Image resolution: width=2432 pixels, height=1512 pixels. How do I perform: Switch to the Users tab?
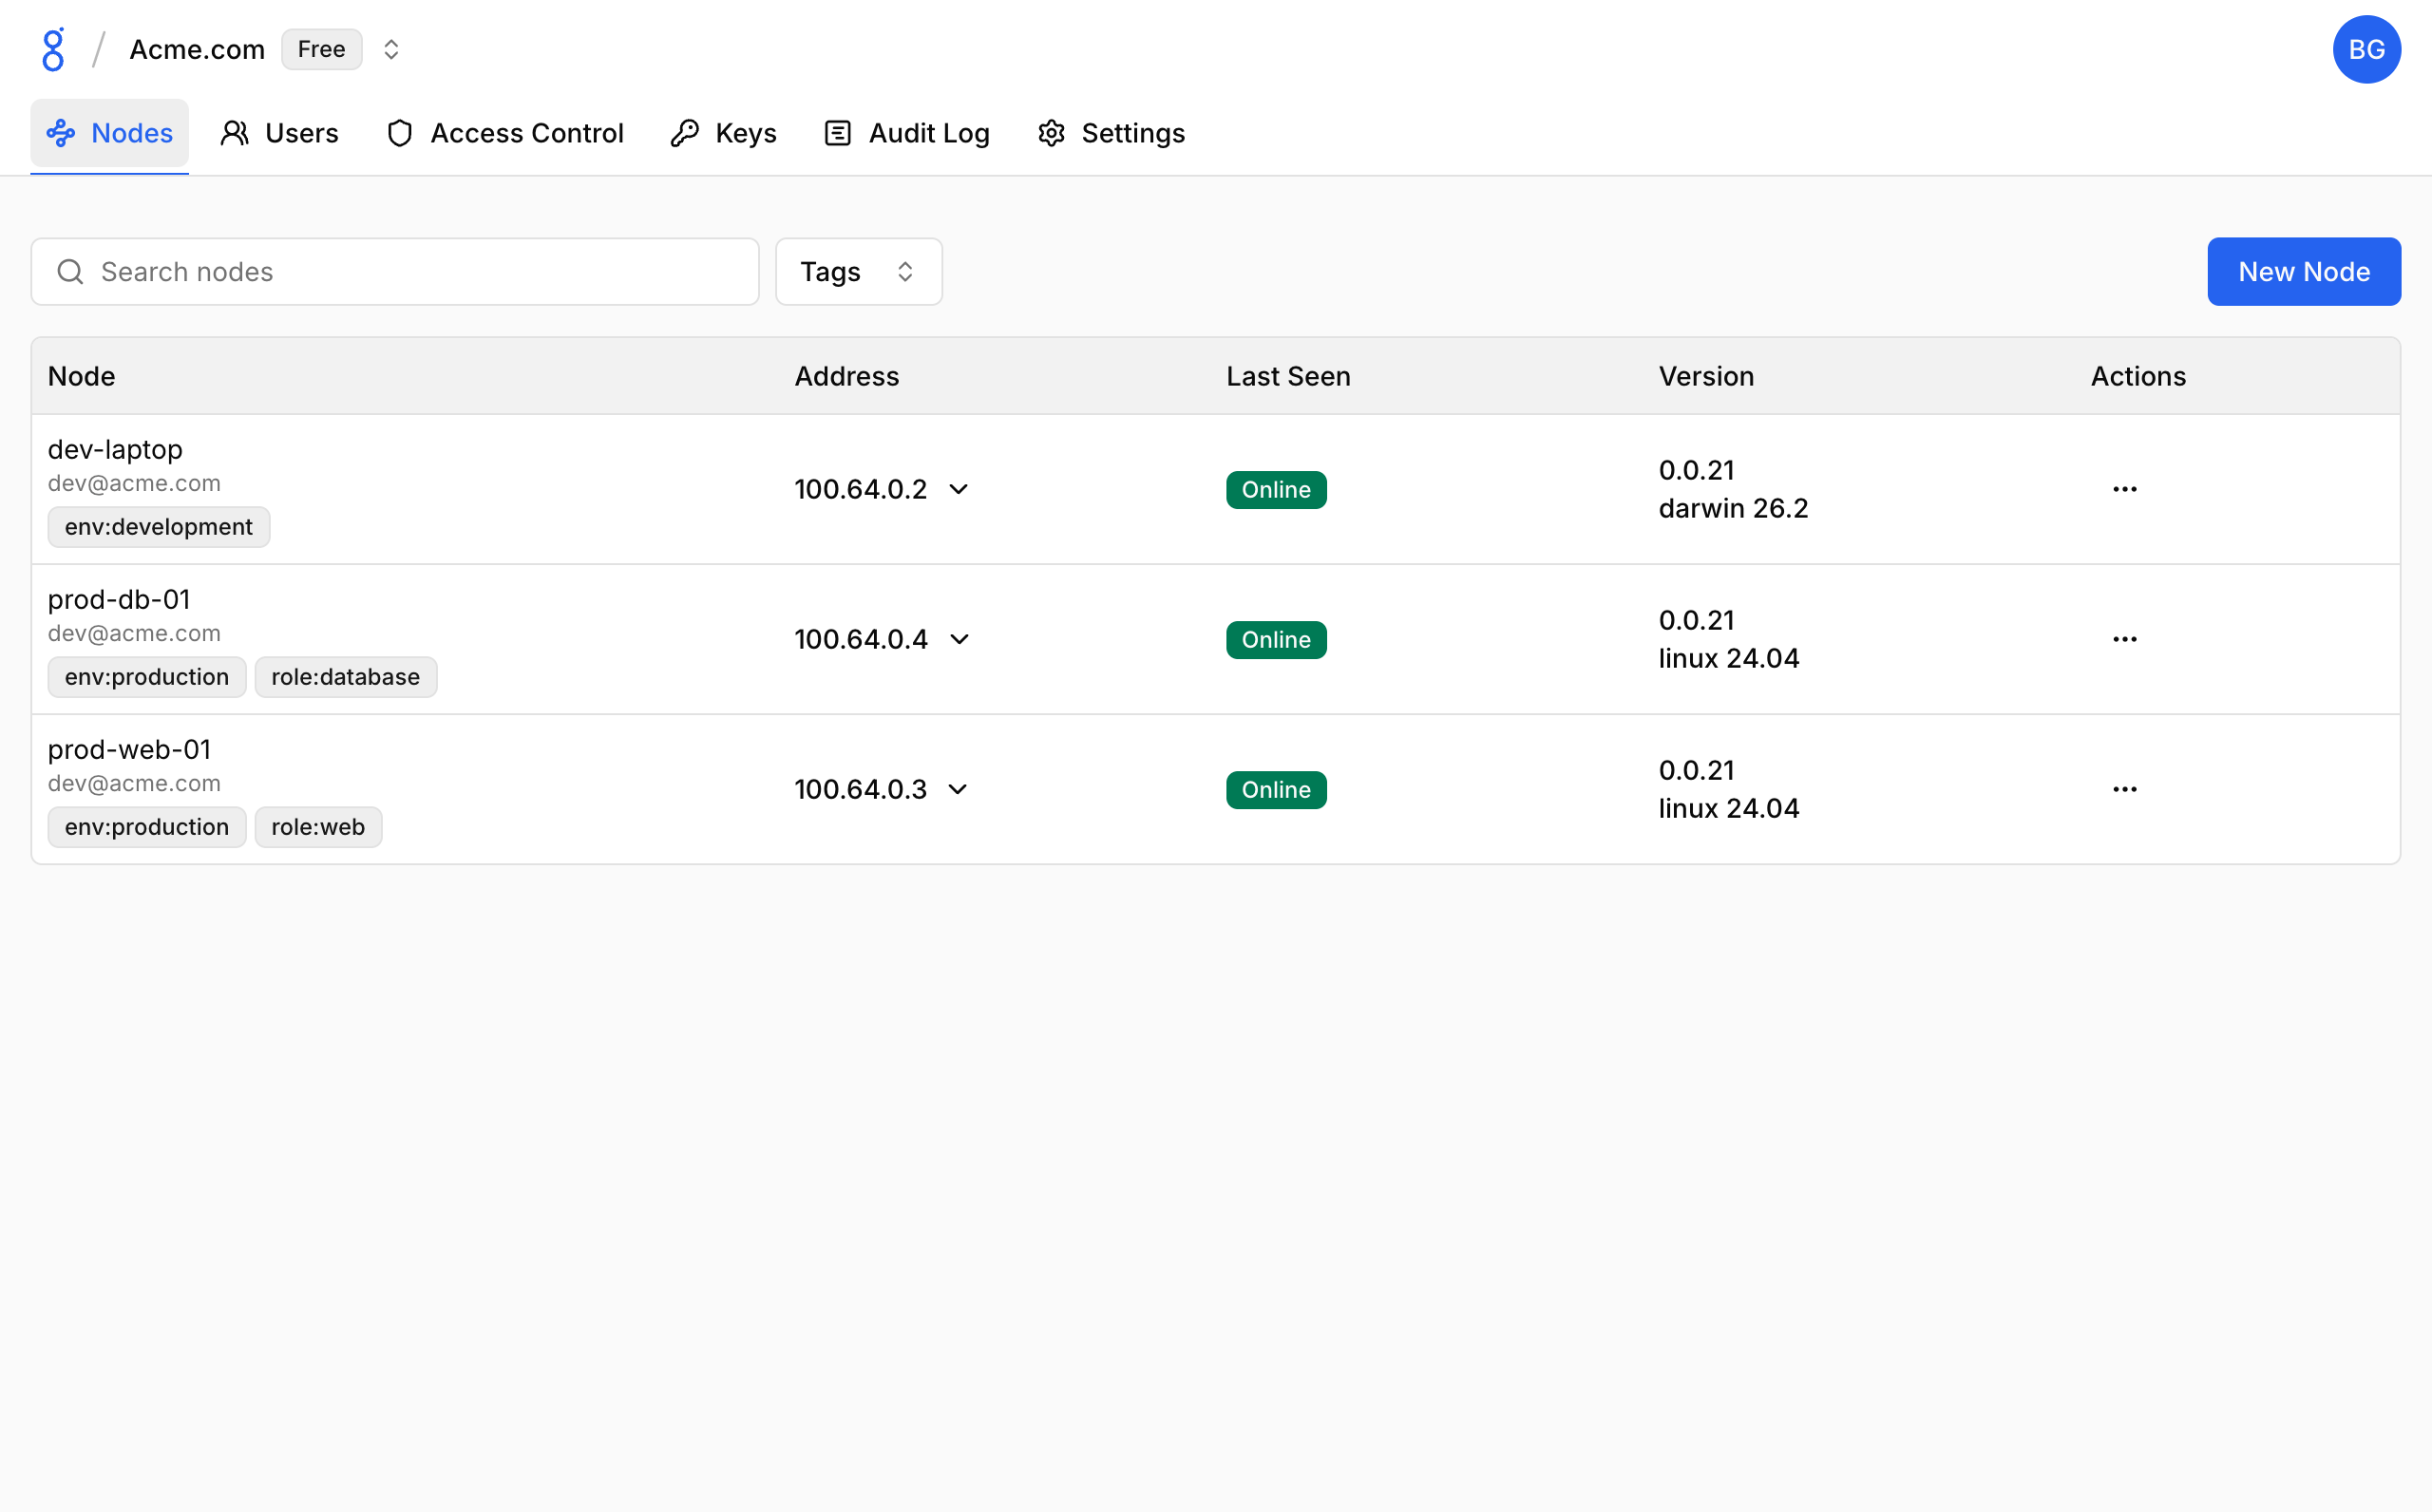(x=280, y=133)
